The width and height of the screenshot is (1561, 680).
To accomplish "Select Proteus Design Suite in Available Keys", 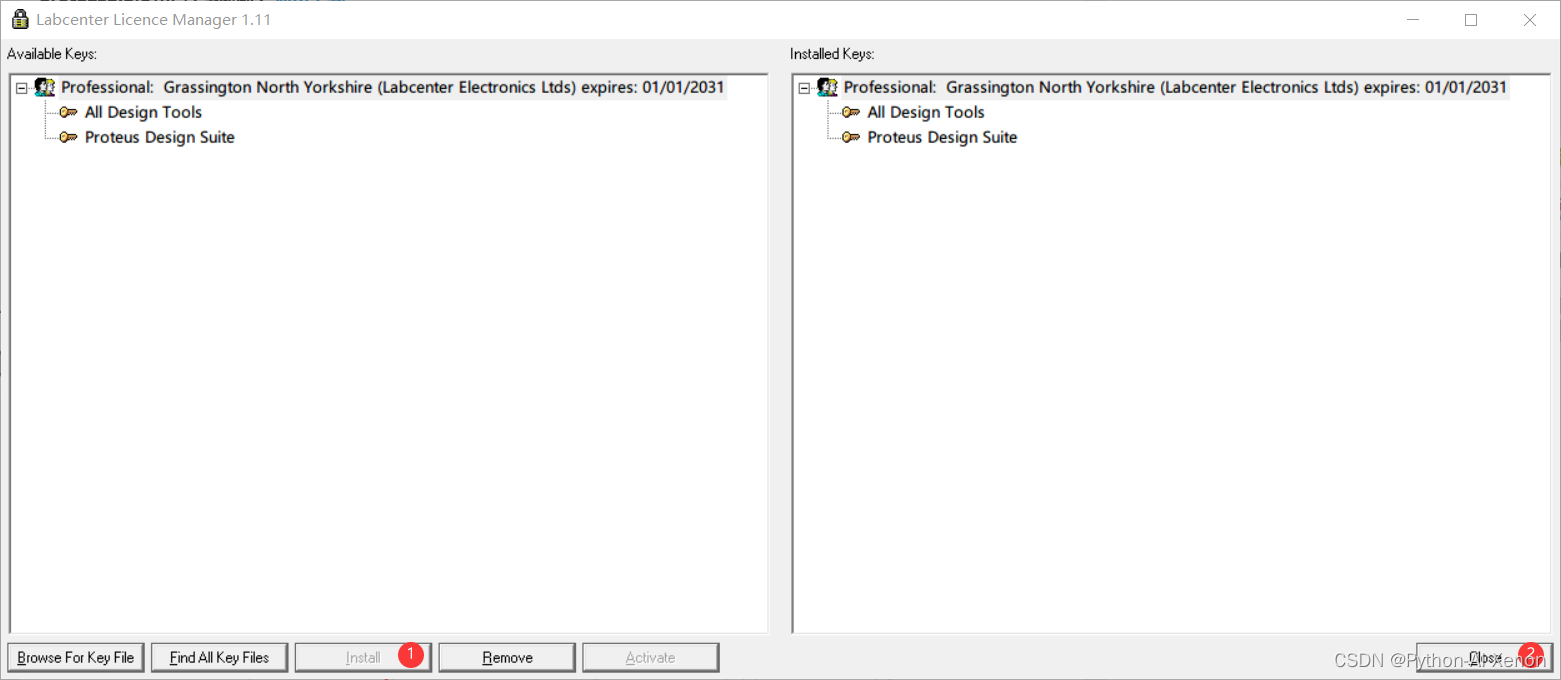I will 159,137.
